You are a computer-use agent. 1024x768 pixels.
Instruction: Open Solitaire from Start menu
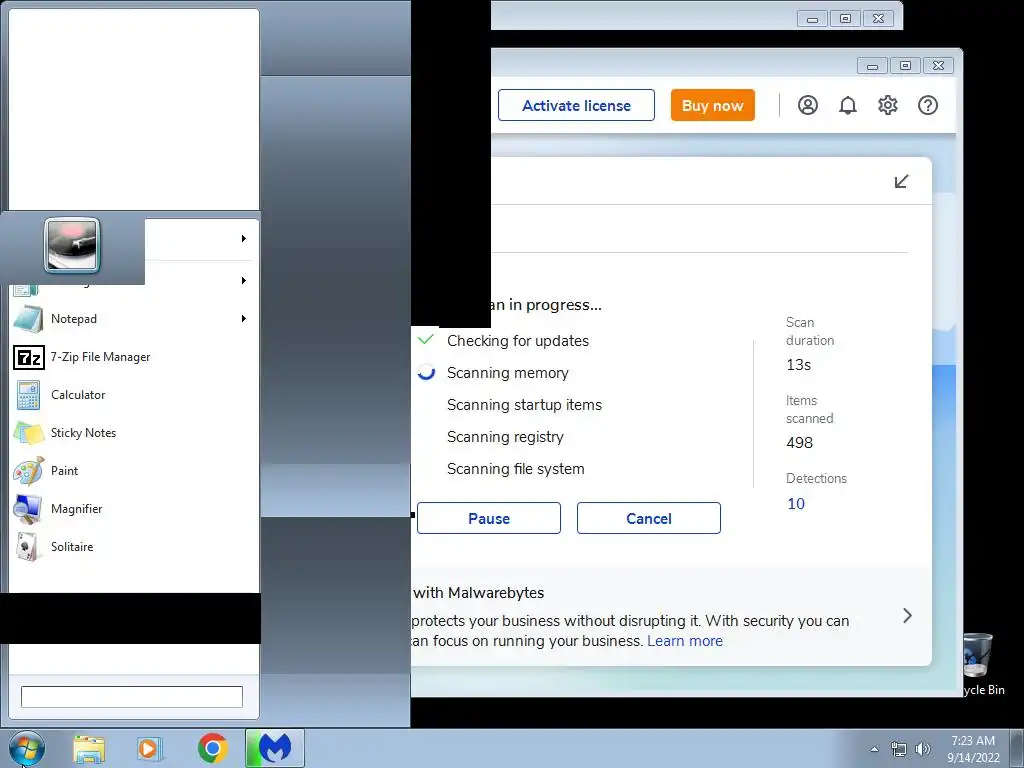[x=130, y=546]
